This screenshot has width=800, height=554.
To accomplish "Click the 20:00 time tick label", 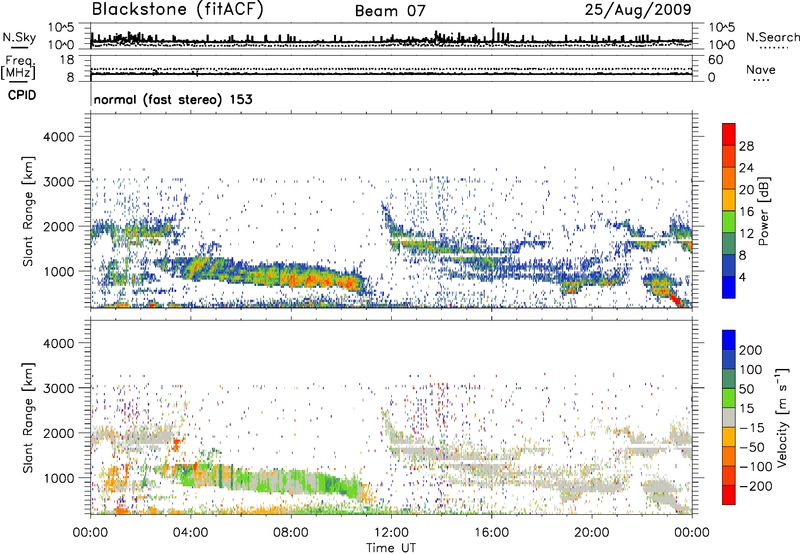I will pos(591,533).
